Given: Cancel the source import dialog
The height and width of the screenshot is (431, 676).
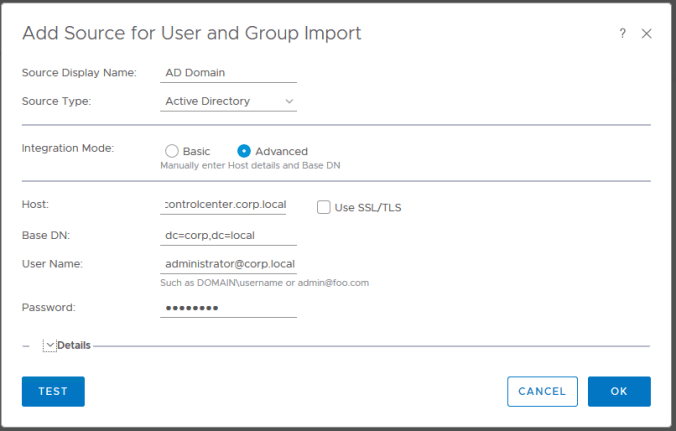Looking at the screenshot, I should click(542, 391).
